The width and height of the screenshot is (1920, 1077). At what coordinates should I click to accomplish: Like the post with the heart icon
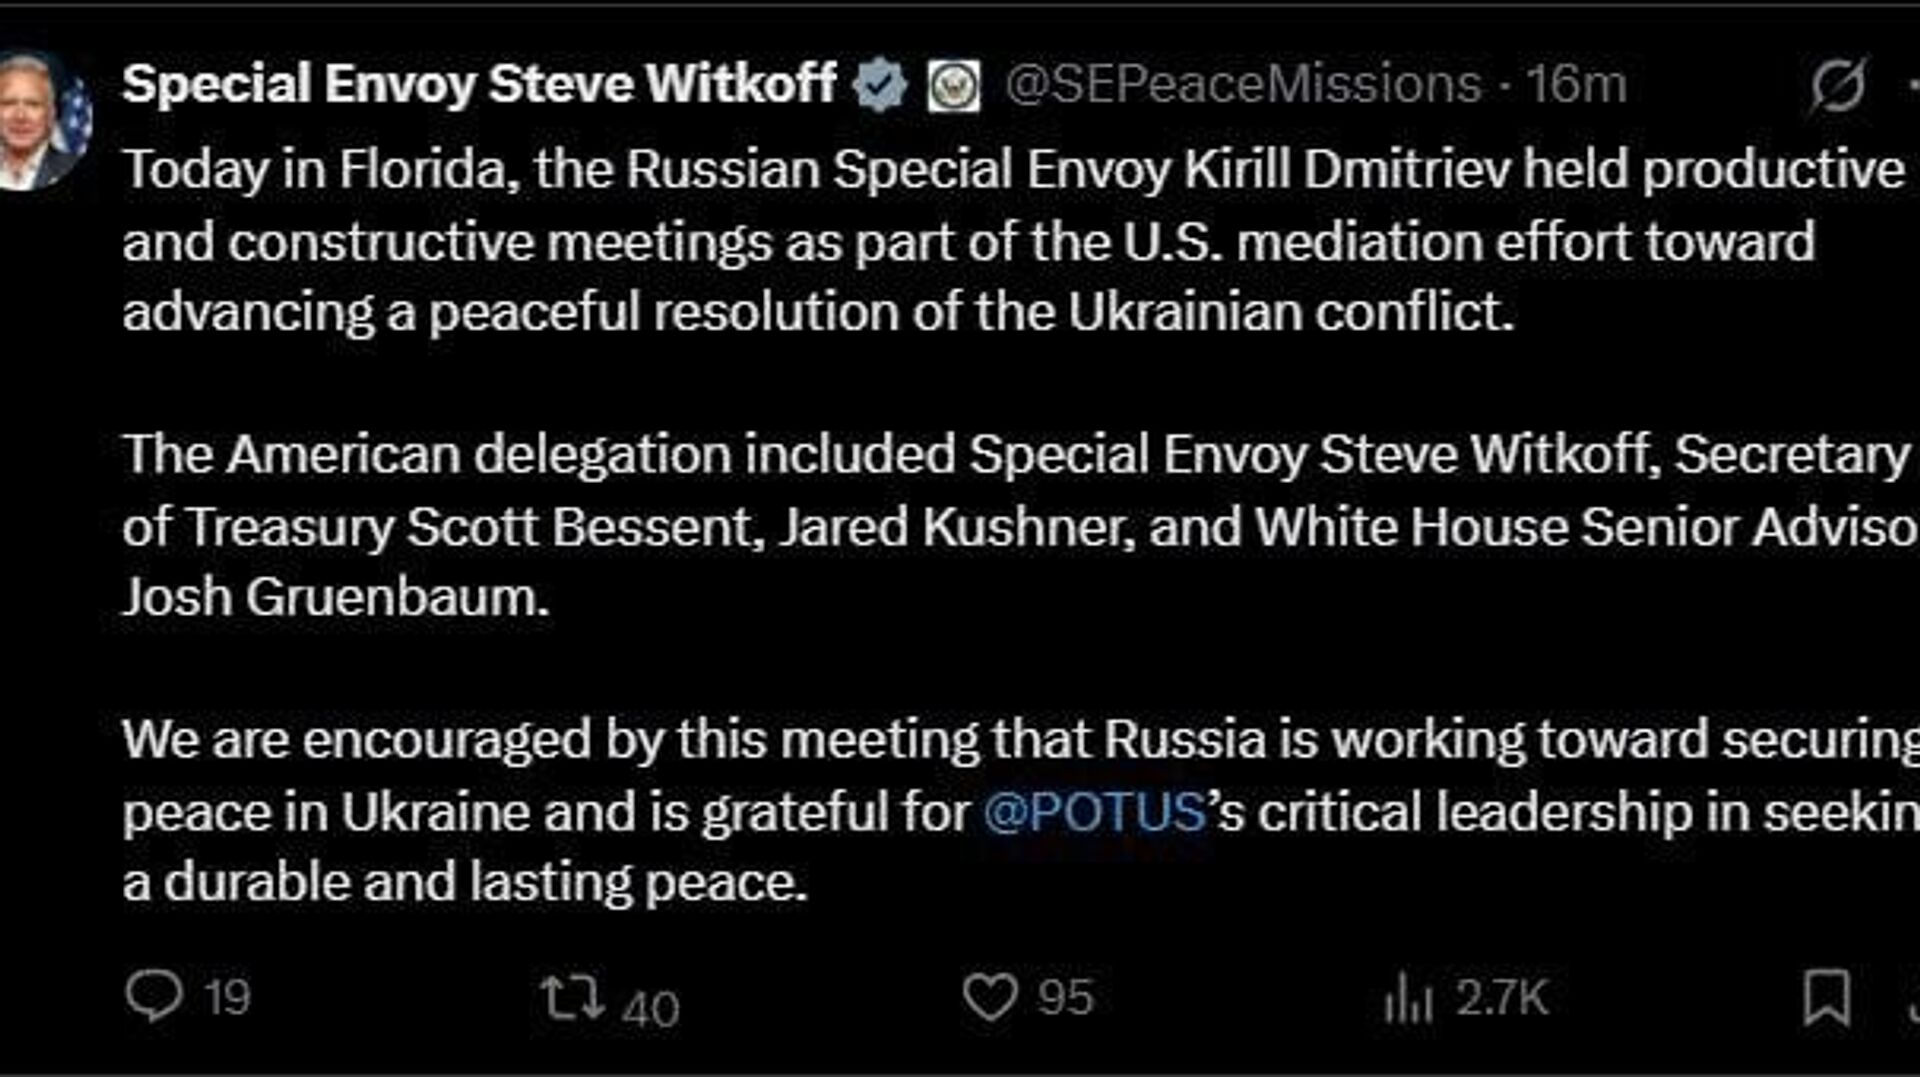pyautogui.click(x=989, y=997)
